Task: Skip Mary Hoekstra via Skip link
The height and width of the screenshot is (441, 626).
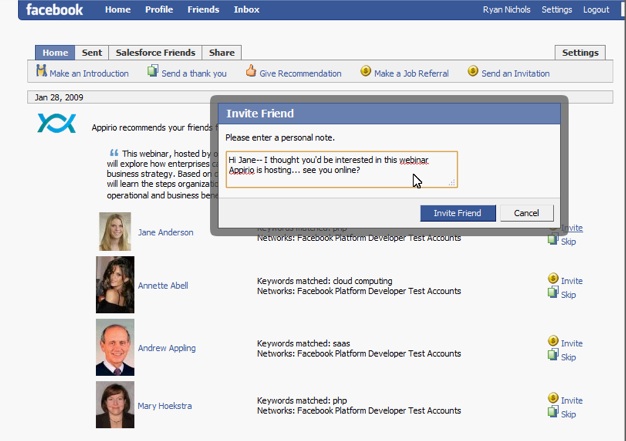Action: [569, 414]
